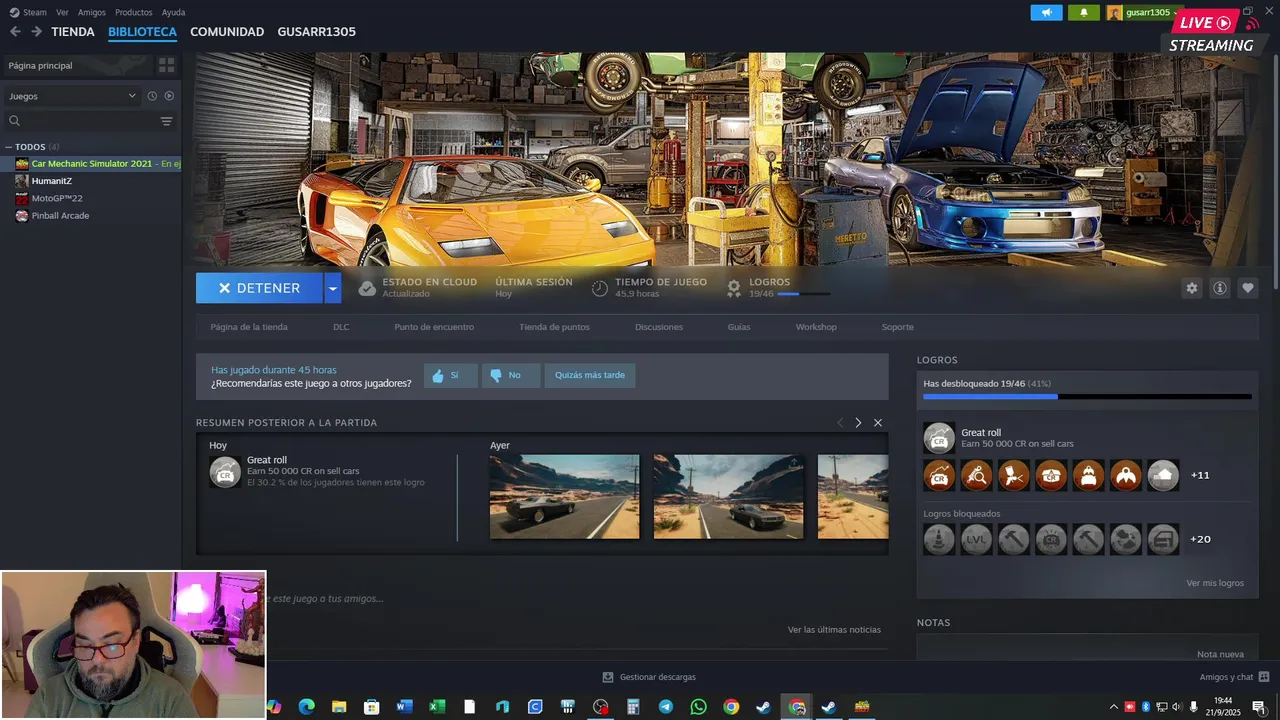Screen dimensions: 1280x720
Task: Click the DETENER stop button
Action: point(260,288)
